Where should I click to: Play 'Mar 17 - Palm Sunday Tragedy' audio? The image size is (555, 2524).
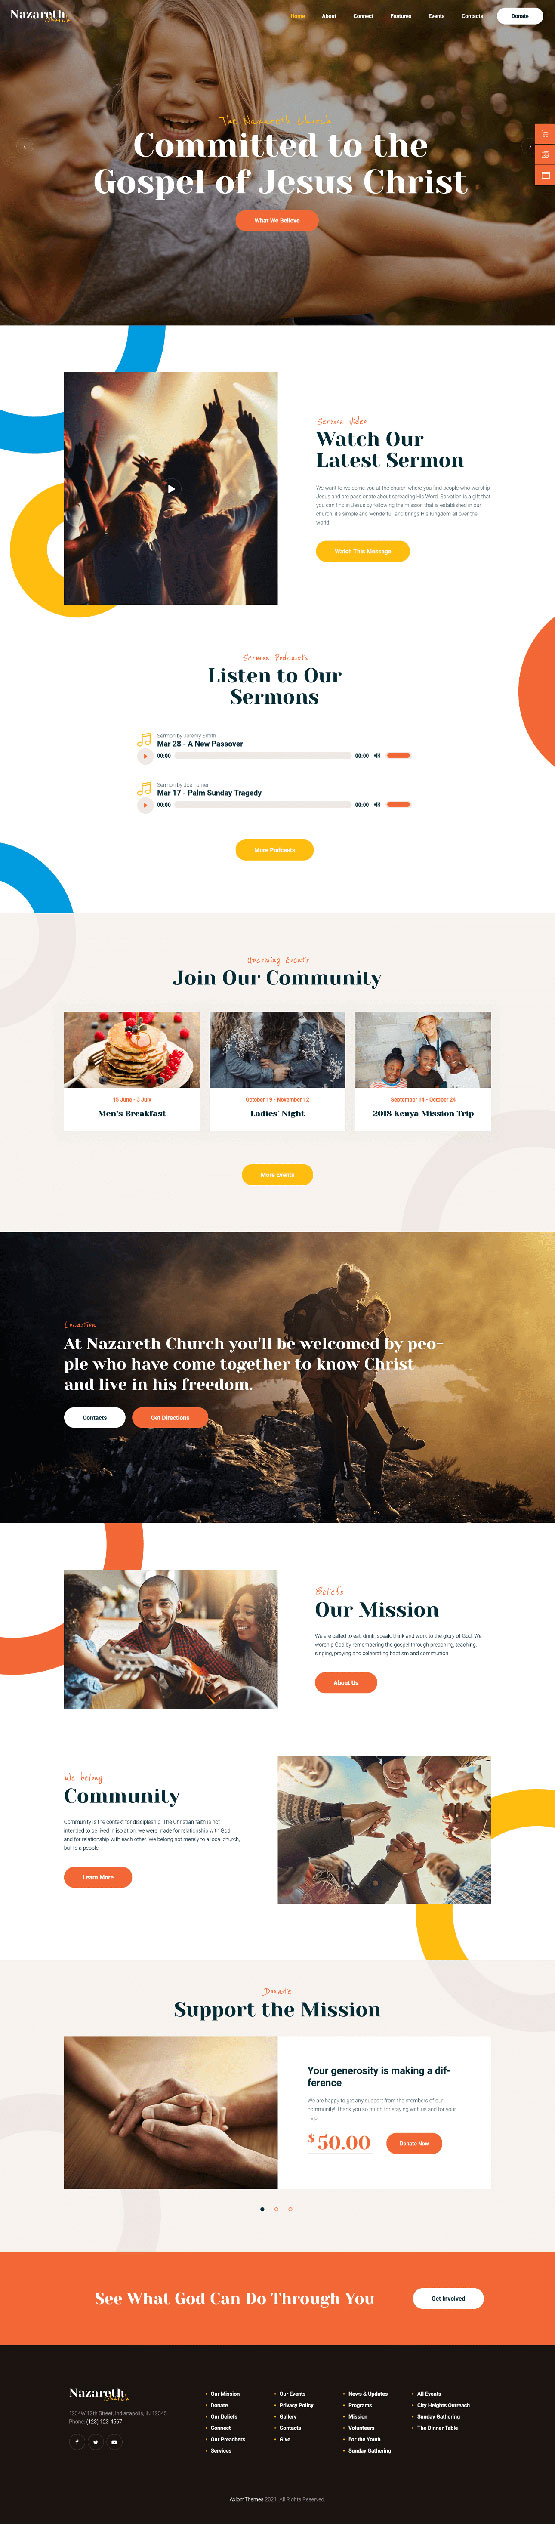[x=145, y=805]
